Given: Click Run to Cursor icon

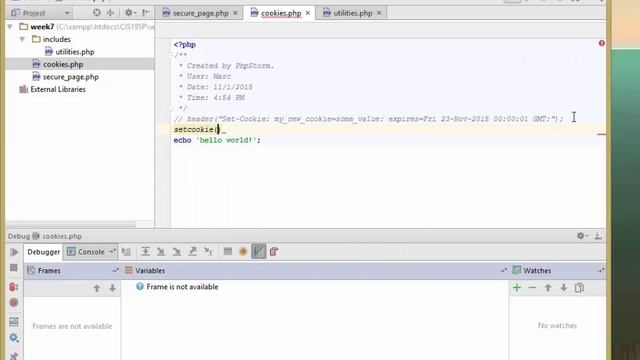Looking at the screenshot, I should click(x=208, y=252).
